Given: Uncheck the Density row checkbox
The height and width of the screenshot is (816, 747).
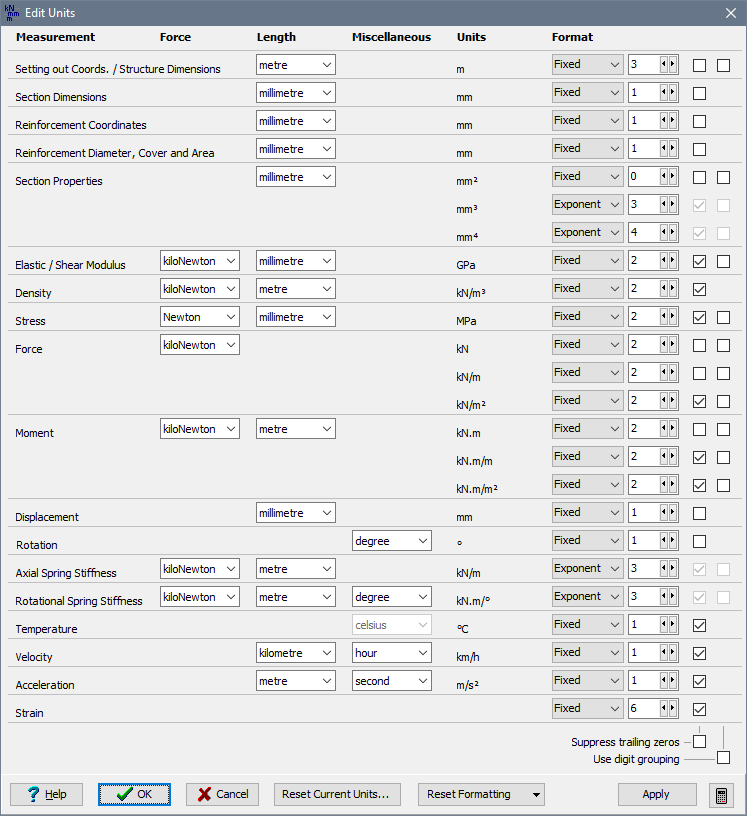Looking at the screenshot, I should (699, 290).
